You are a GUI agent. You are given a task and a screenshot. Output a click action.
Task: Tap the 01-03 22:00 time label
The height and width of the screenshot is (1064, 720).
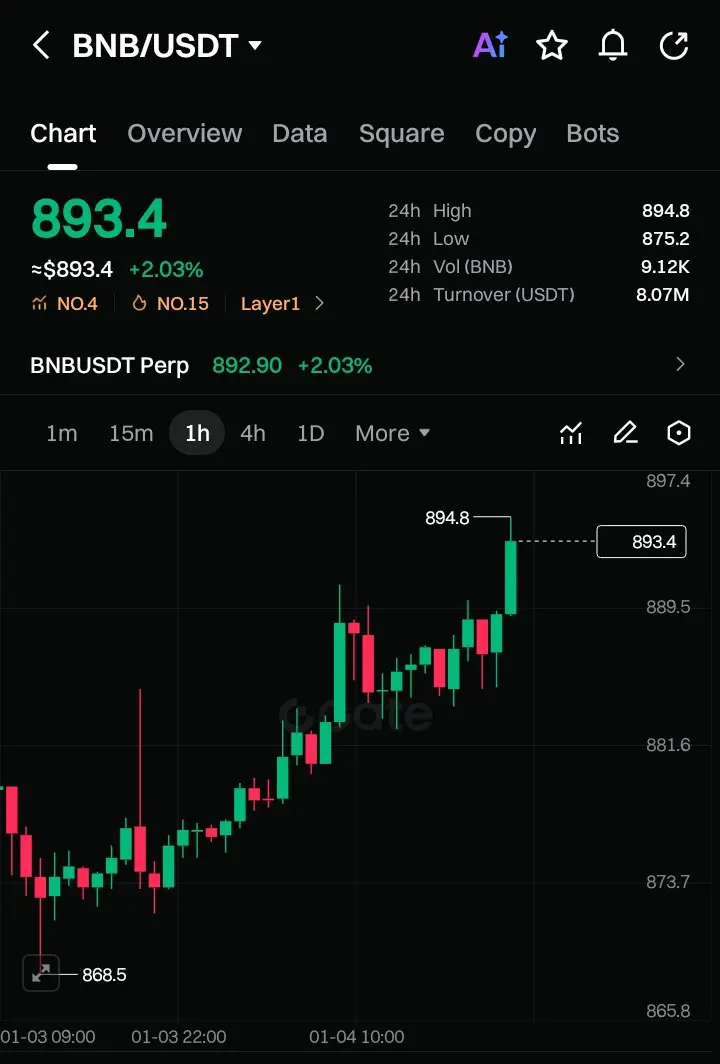click(x=178, y=1037)
